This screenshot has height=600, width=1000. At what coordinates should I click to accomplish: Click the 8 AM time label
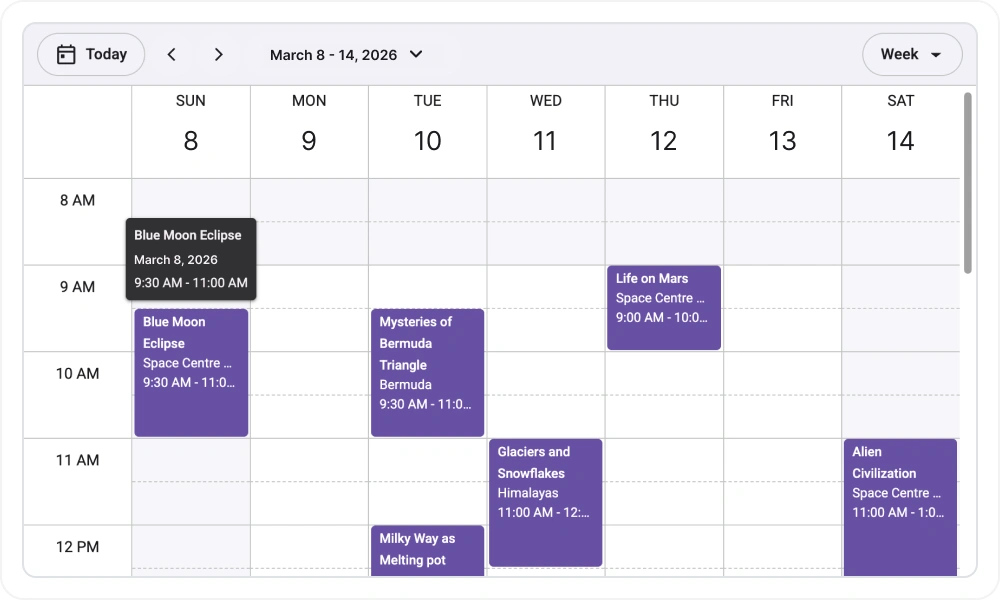77,200
